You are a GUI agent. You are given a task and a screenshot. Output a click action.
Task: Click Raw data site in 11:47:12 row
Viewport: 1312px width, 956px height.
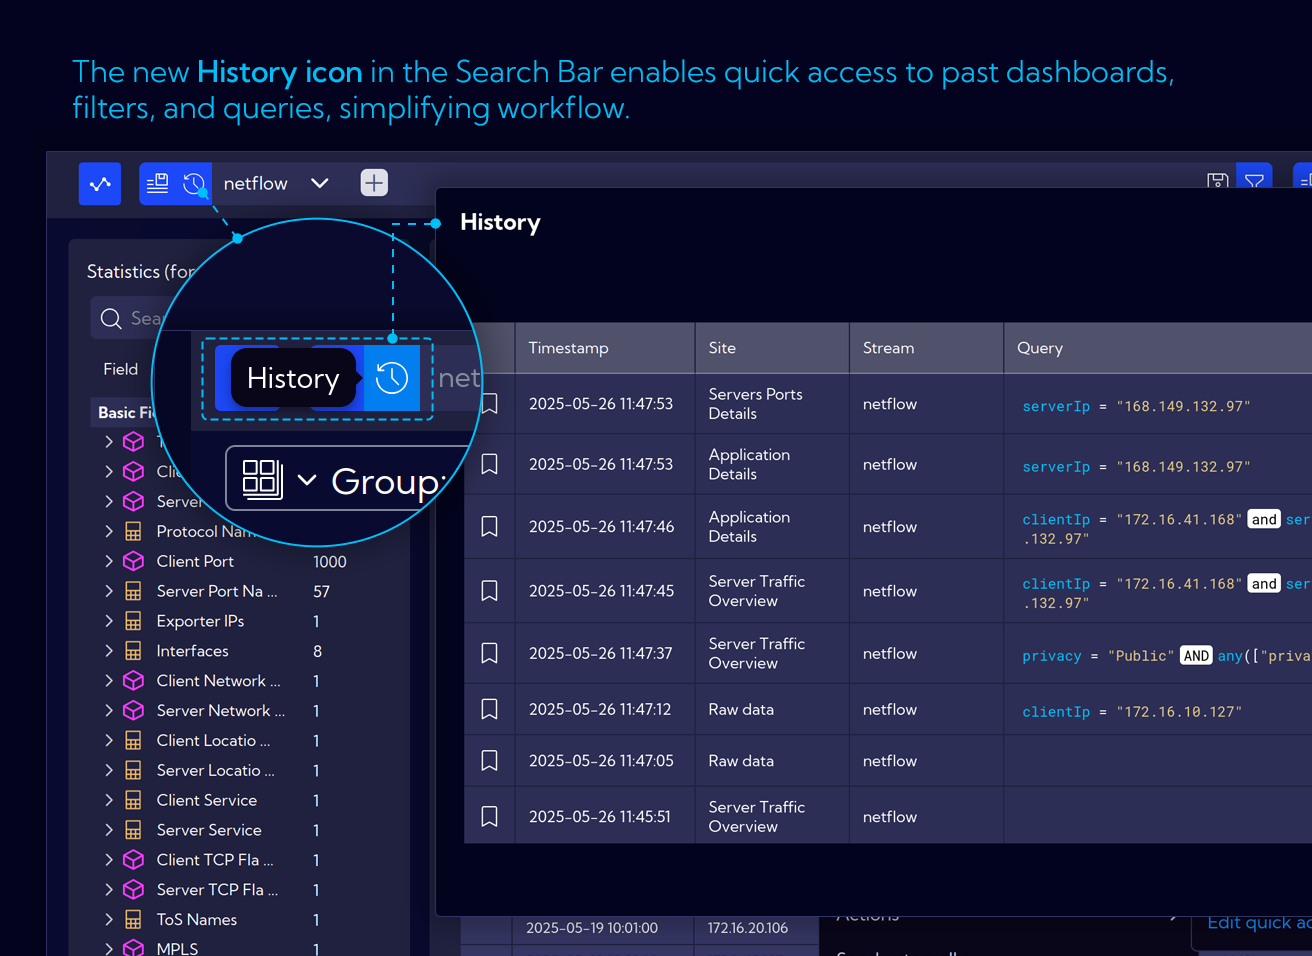[741, 709]
